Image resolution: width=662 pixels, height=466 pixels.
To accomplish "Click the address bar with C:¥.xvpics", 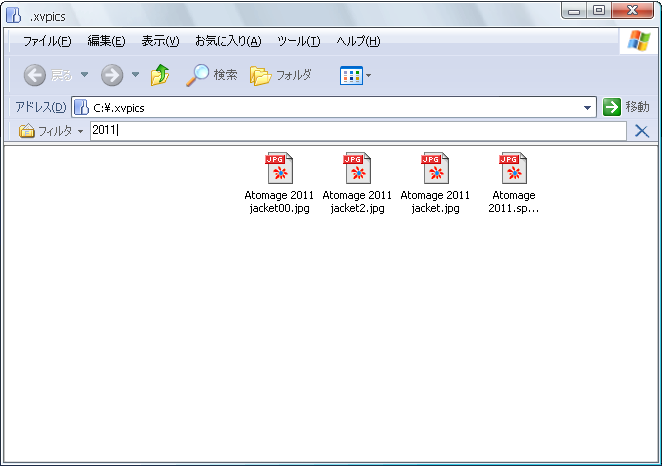I will [334, 108].
